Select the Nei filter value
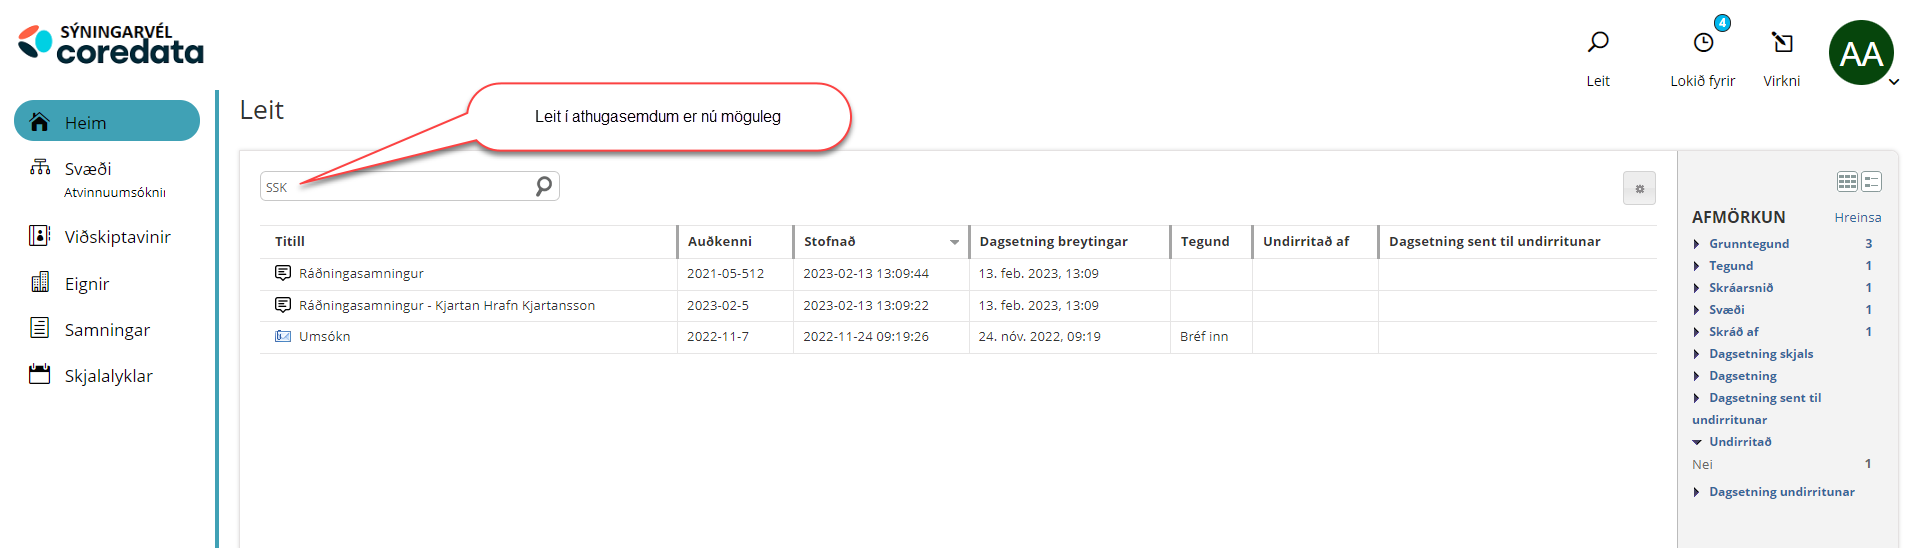Screen dimensions: 1908x548 pyautogui.click(x=1702, y=465)
